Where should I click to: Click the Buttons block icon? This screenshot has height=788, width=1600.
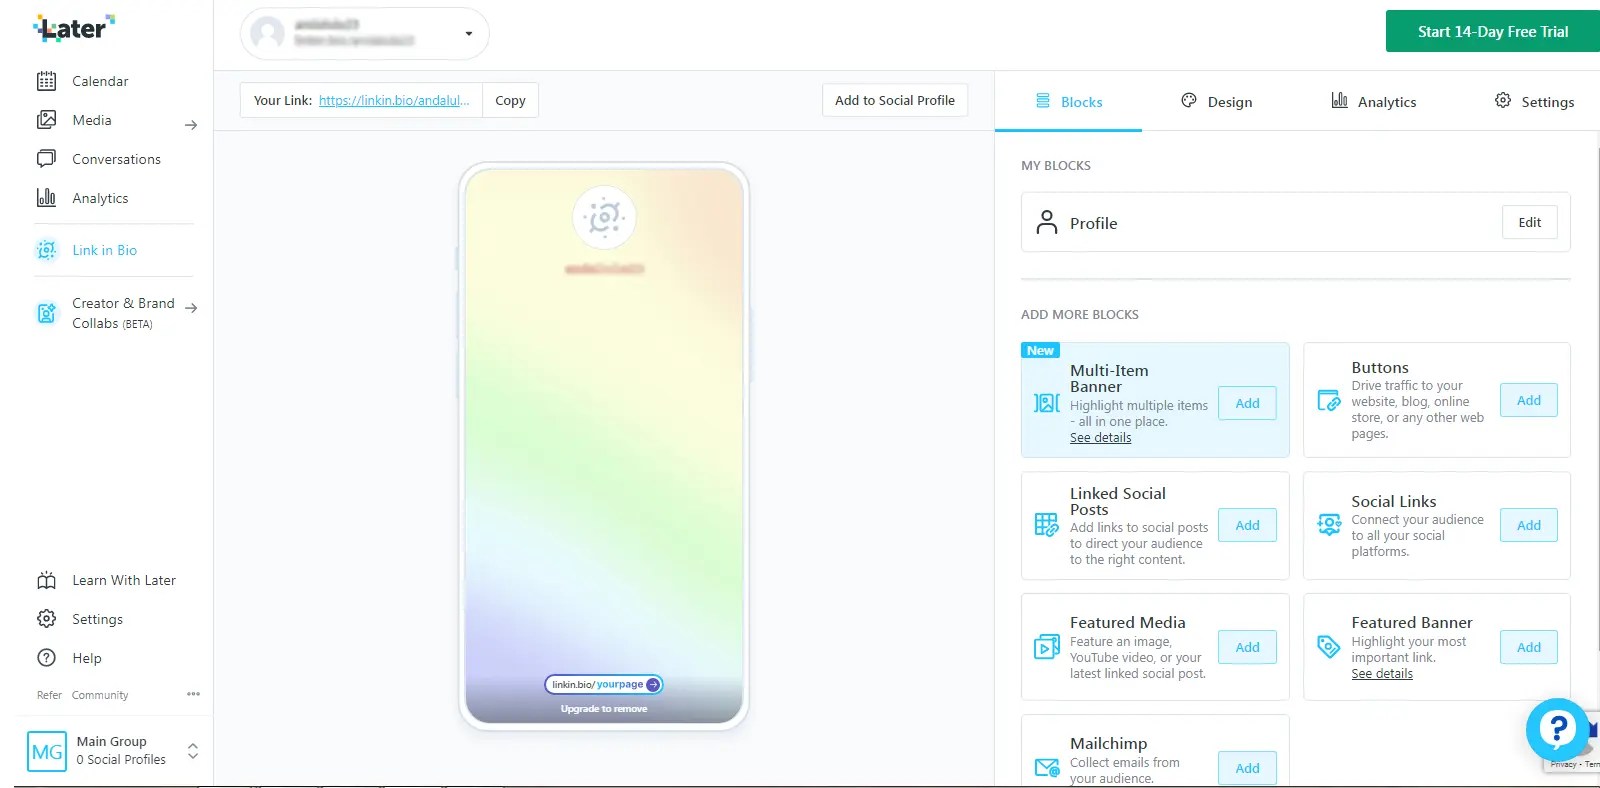tap(1328, 400)
